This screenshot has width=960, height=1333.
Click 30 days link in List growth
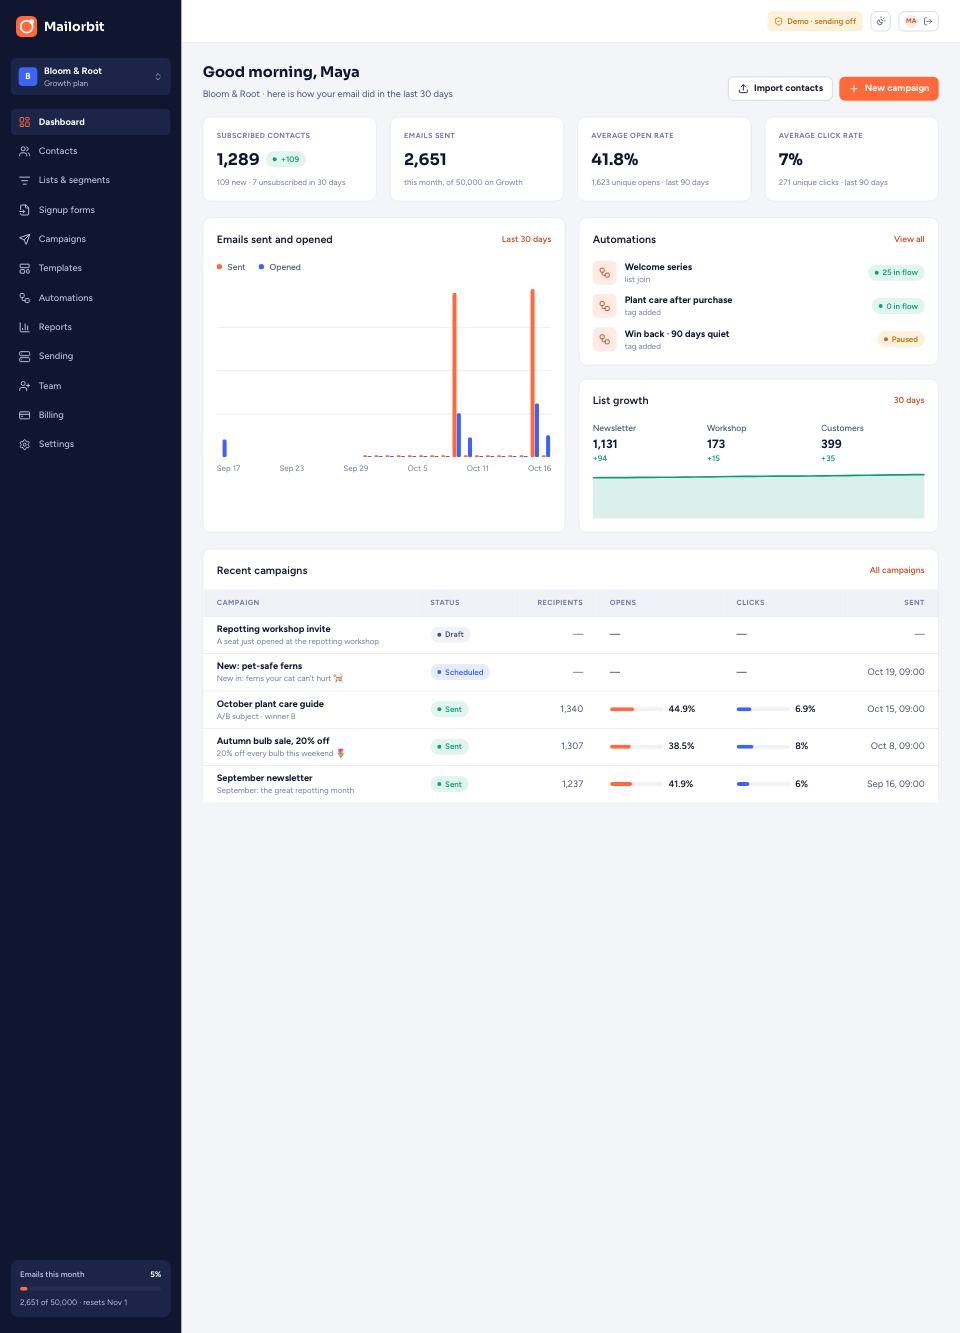[x=909, y=400]
